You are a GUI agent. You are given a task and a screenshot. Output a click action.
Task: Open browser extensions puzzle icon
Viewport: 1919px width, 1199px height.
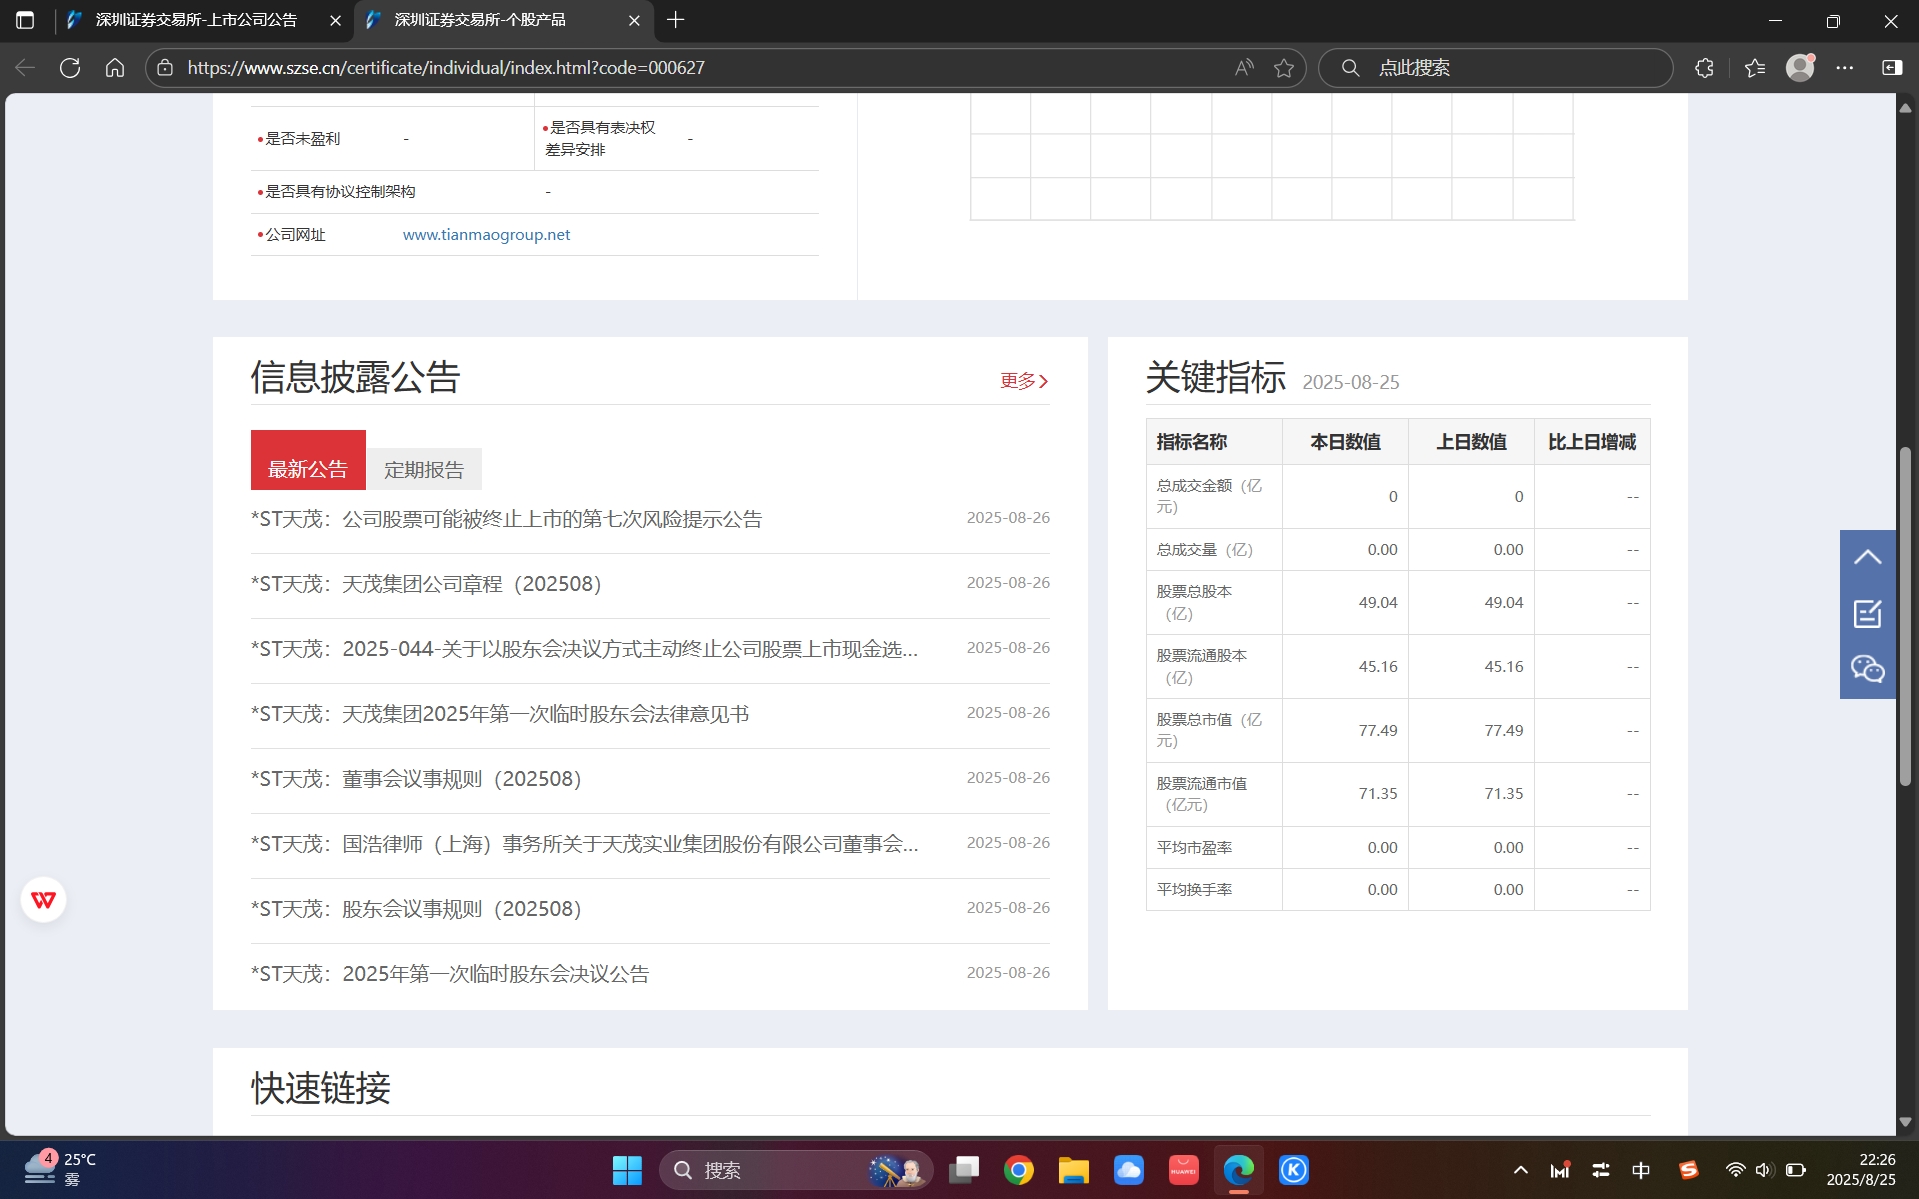(x=1705, y=68)
